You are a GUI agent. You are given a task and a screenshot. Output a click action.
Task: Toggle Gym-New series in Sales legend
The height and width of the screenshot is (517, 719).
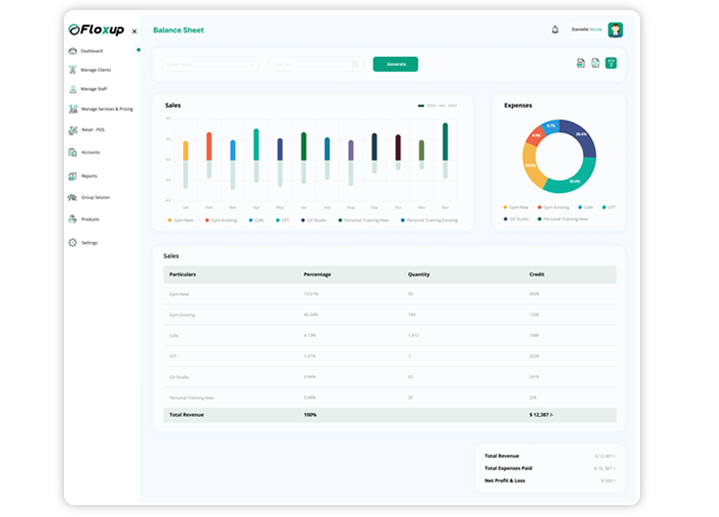(x=180, y=219)
